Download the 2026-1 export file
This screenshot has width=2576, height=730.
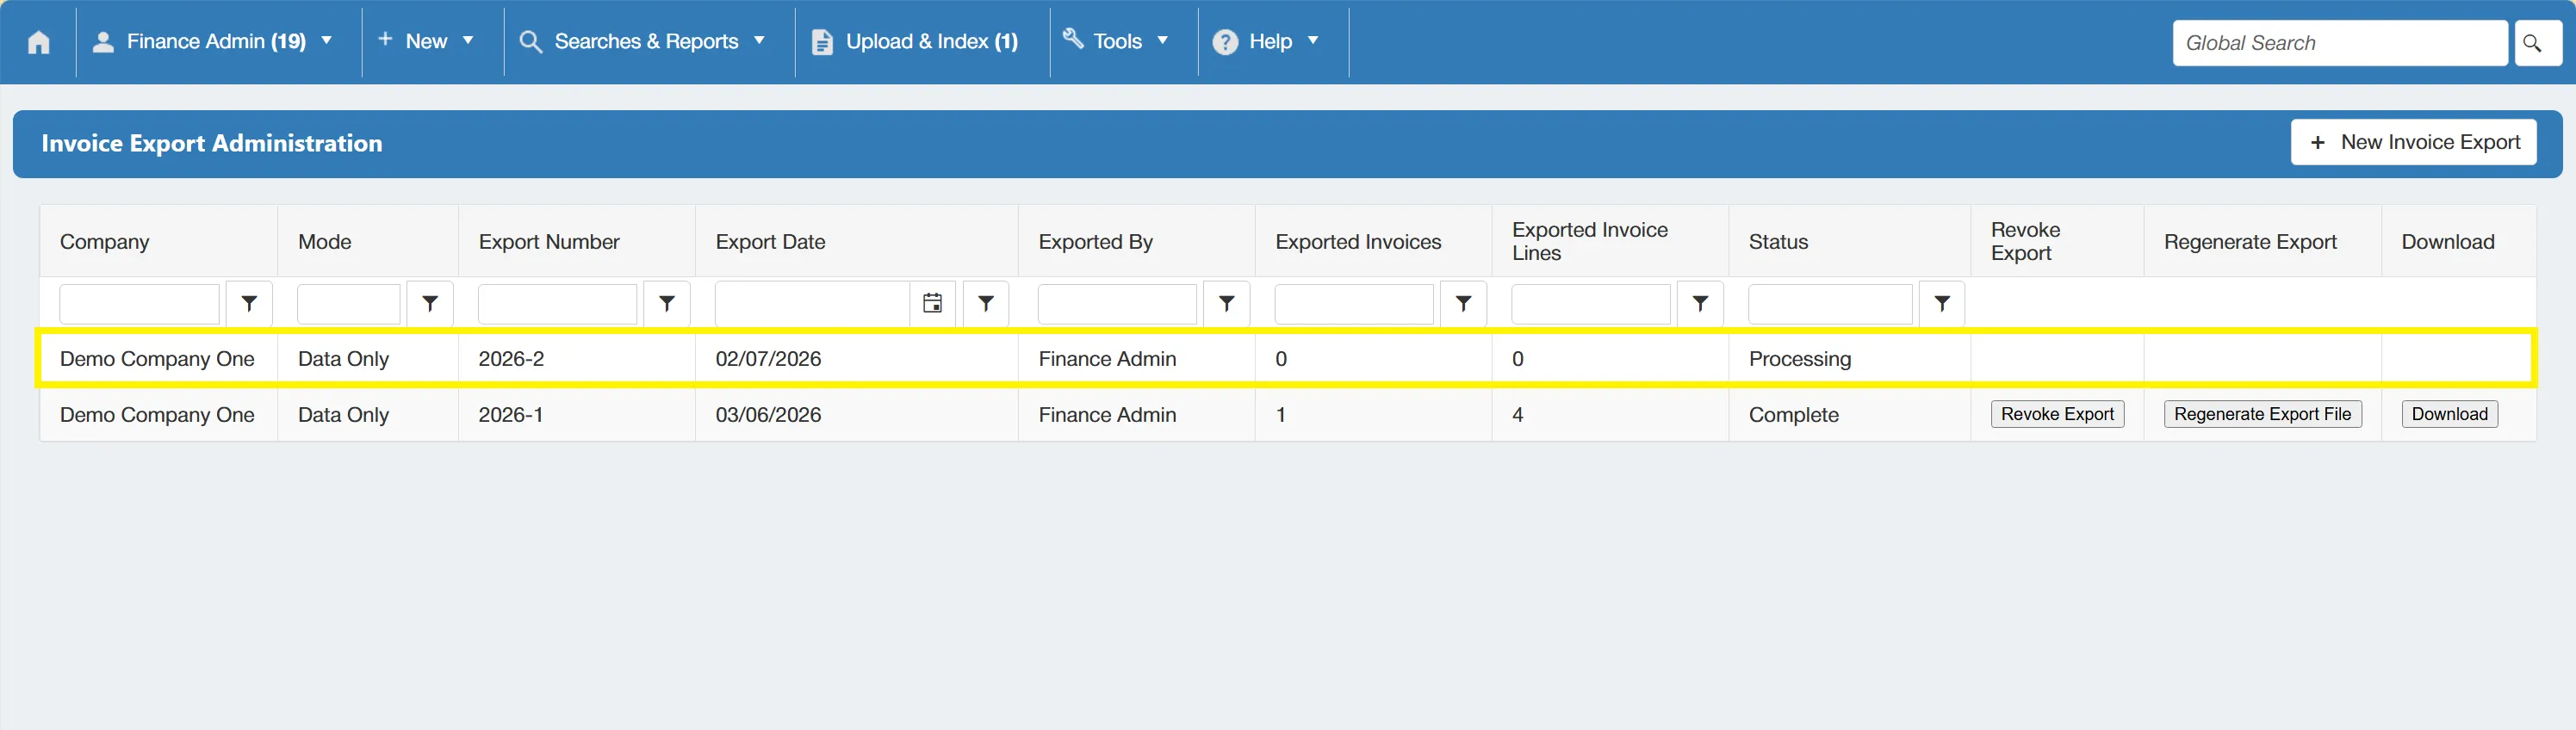click(2449, 415)
